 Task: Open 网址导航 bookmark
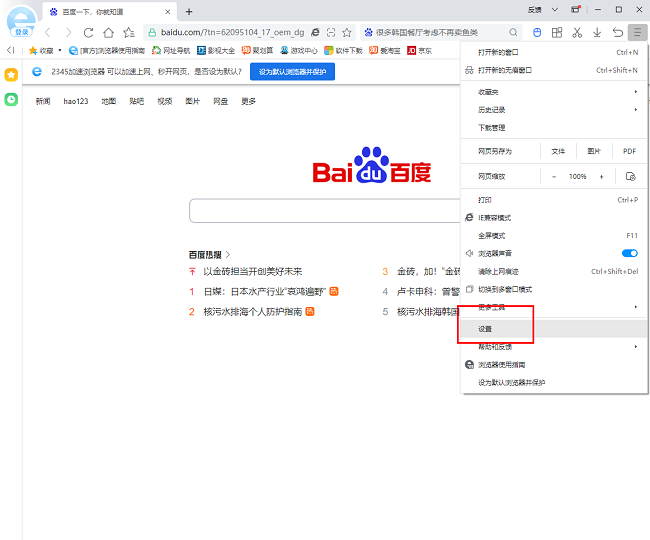tap(171, 50)
